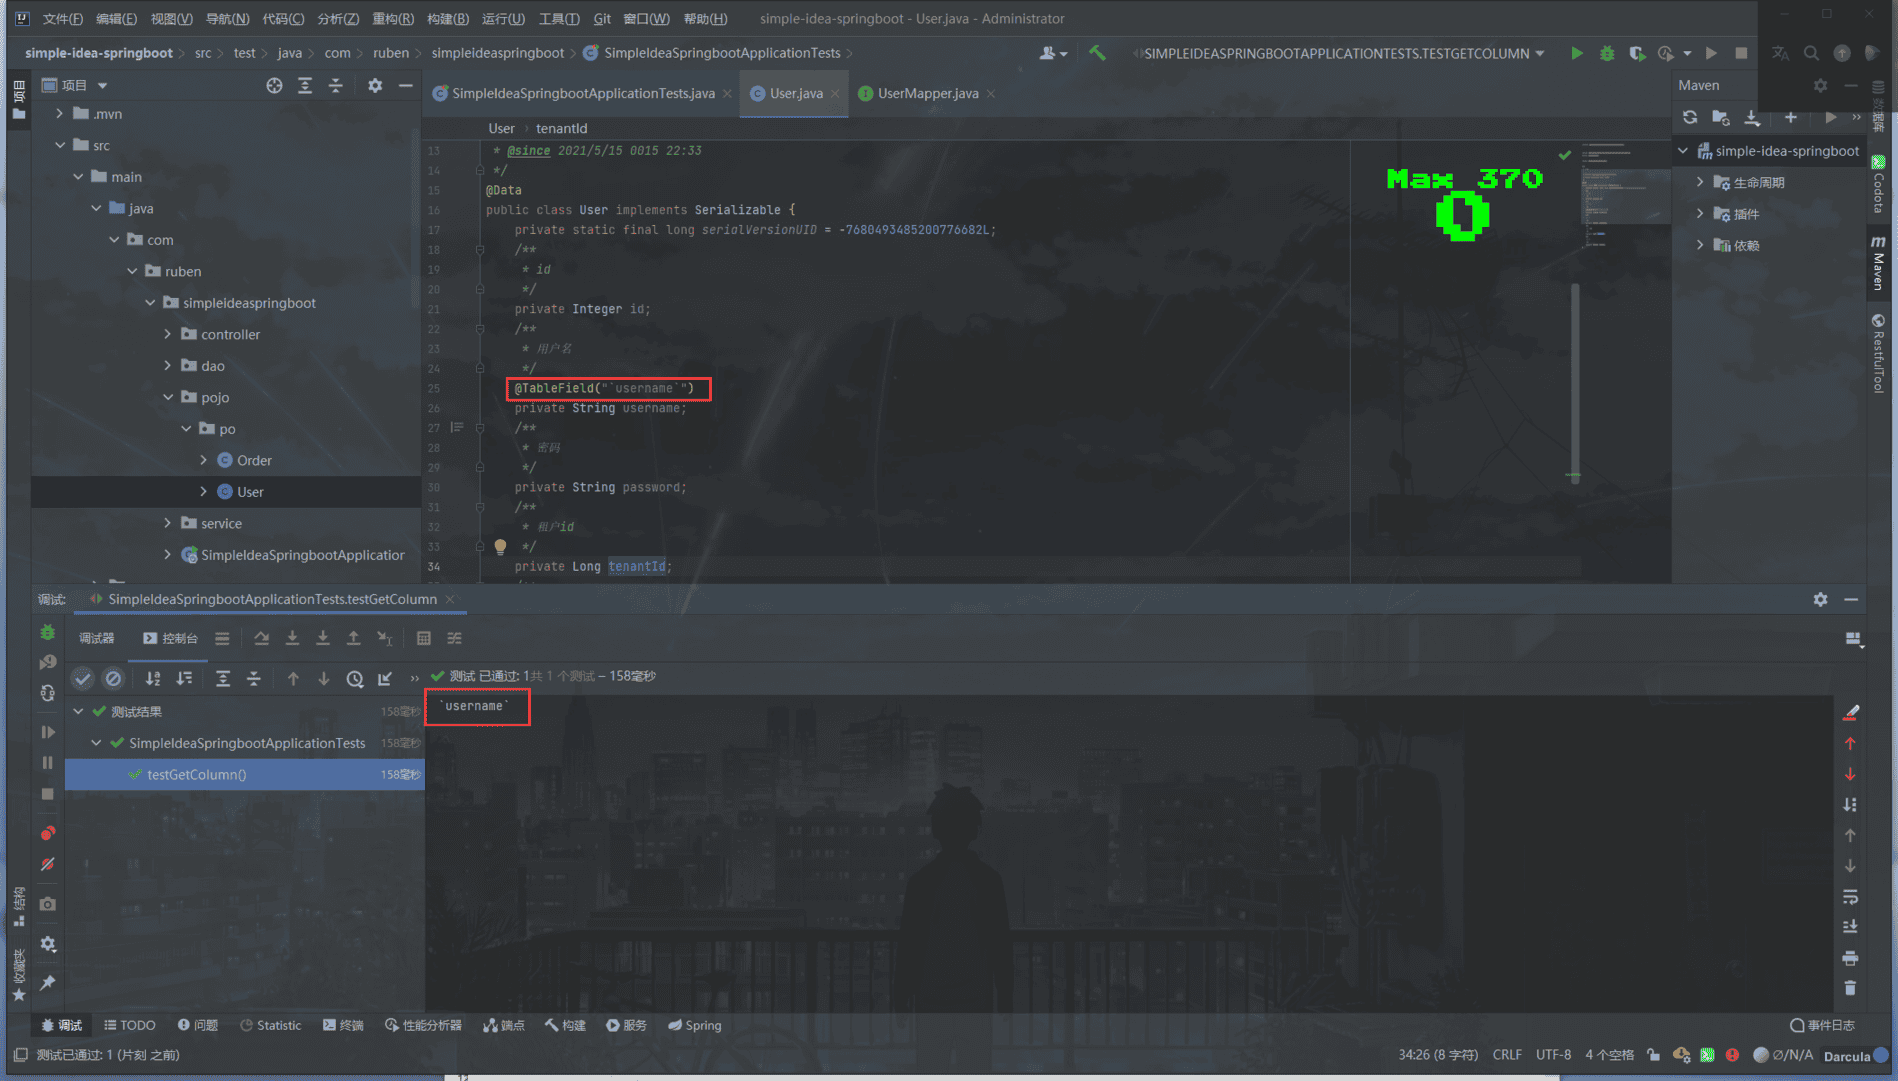Toggle soft-wrap in console output

(1850, 896)
